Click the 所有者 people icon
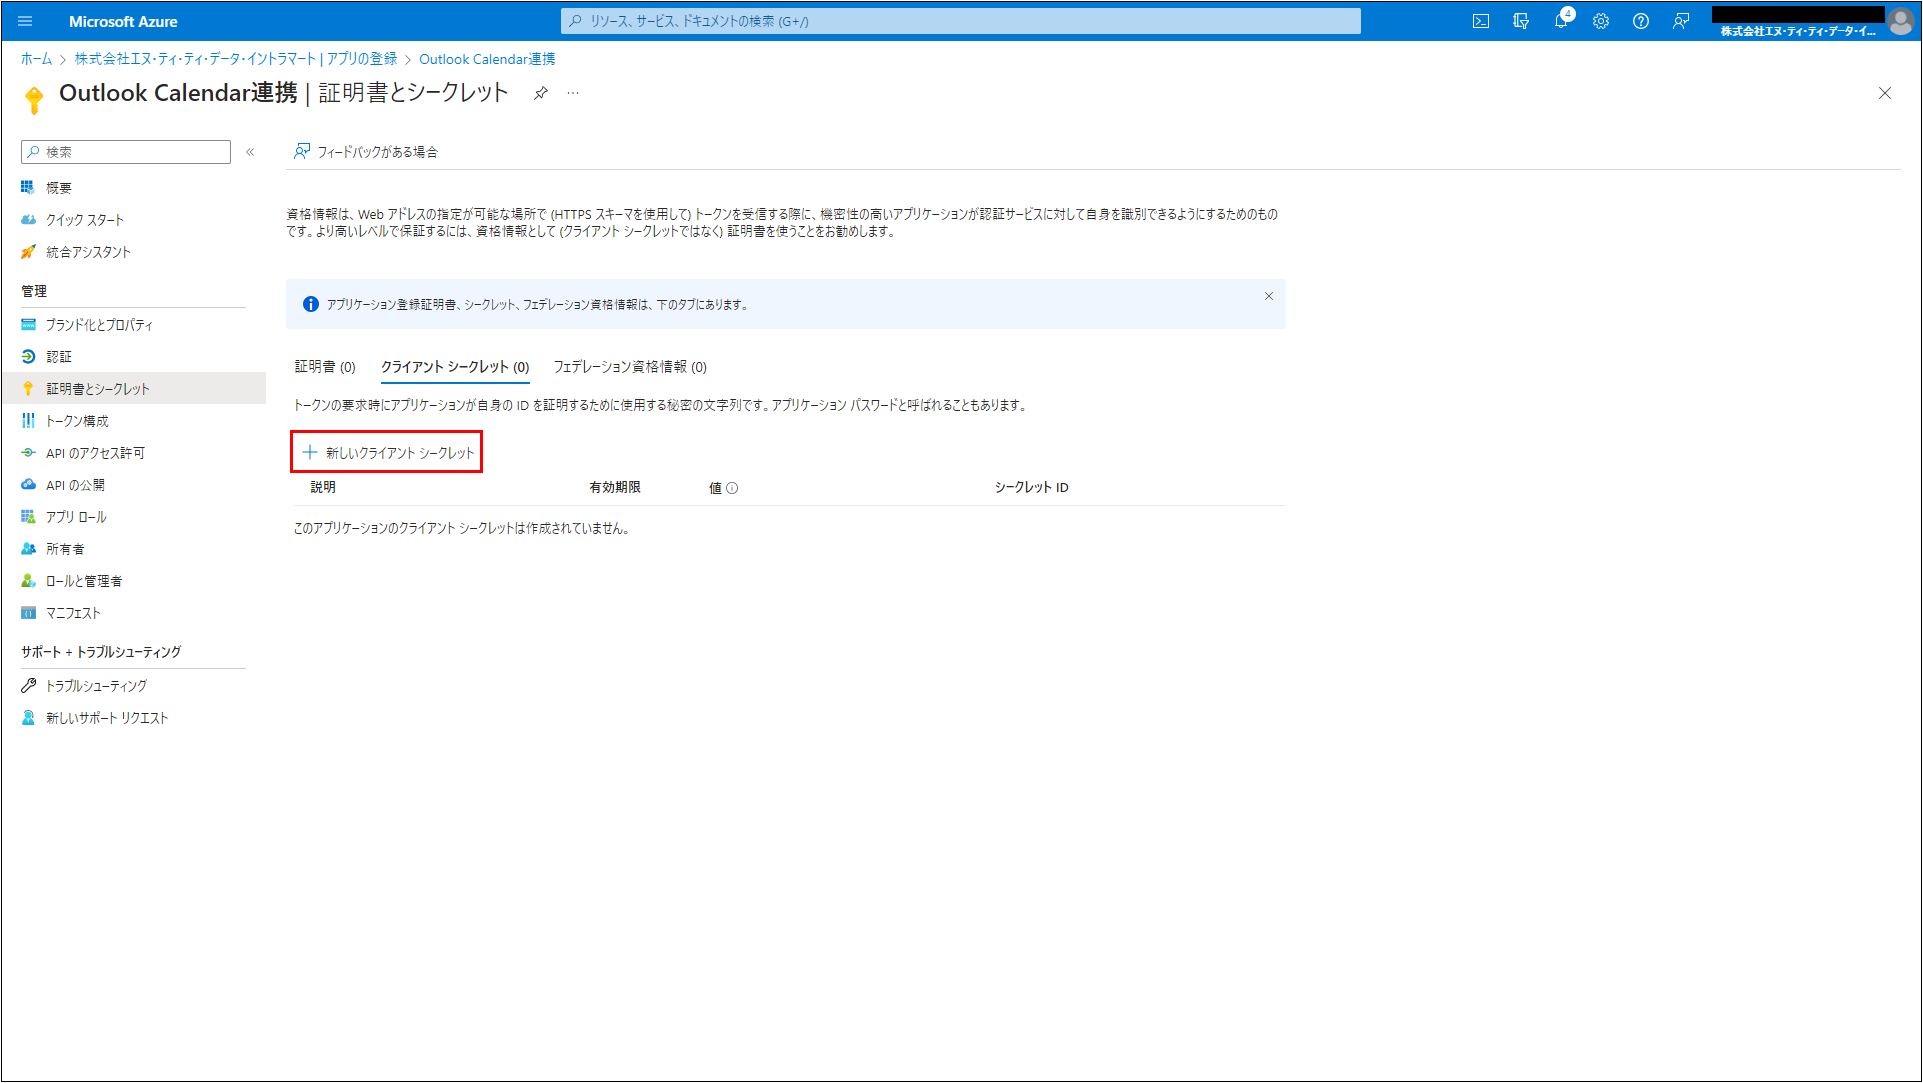The width and height of the screenshot is (1923, 1083). (x=28, y=548)
